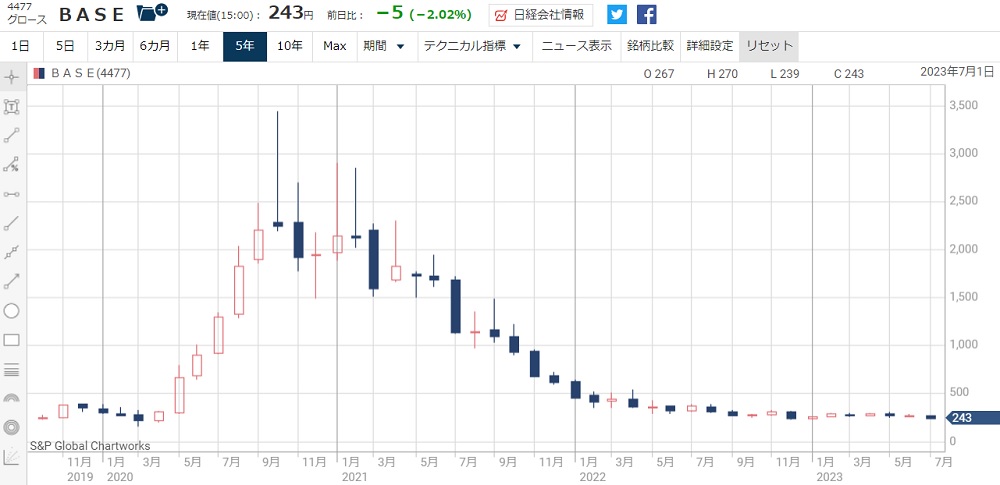Switch chart to 1年 range
Image resolution: width=1000 pixels, height=485 pixels.
(x=200, y=46)
